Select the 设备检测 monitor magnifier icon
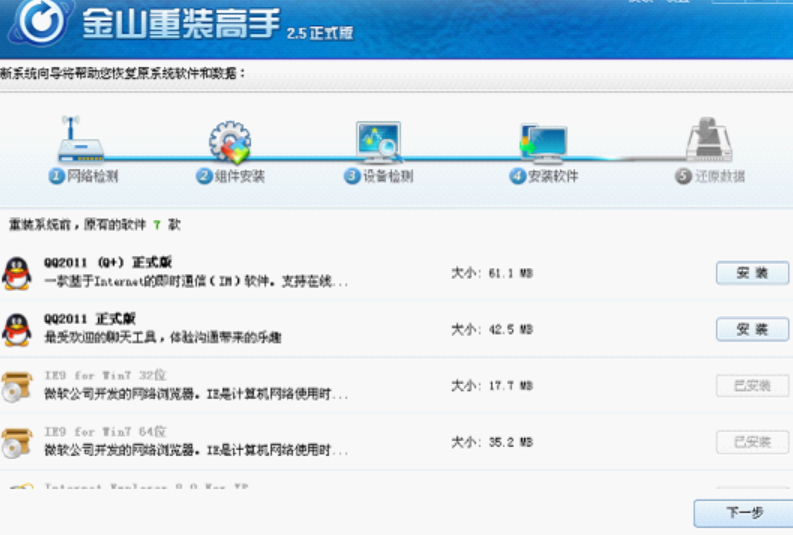 379,142
